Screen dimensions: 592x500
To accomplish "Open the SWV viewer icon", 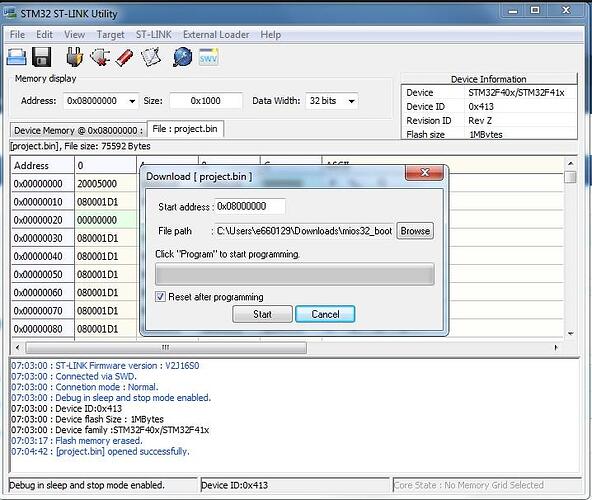I will click(209, 57).
